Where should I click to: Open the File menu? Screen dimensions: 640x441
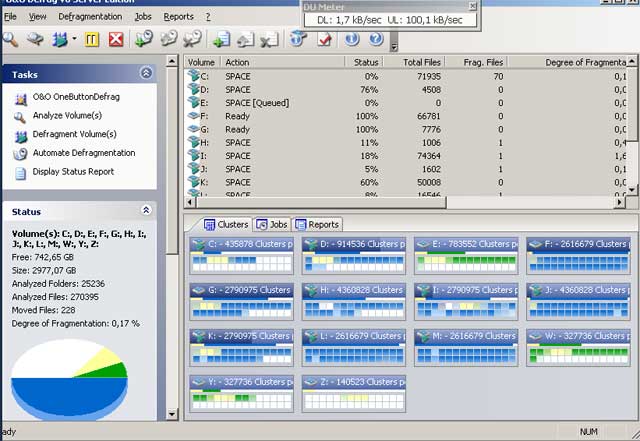[10, 17]
